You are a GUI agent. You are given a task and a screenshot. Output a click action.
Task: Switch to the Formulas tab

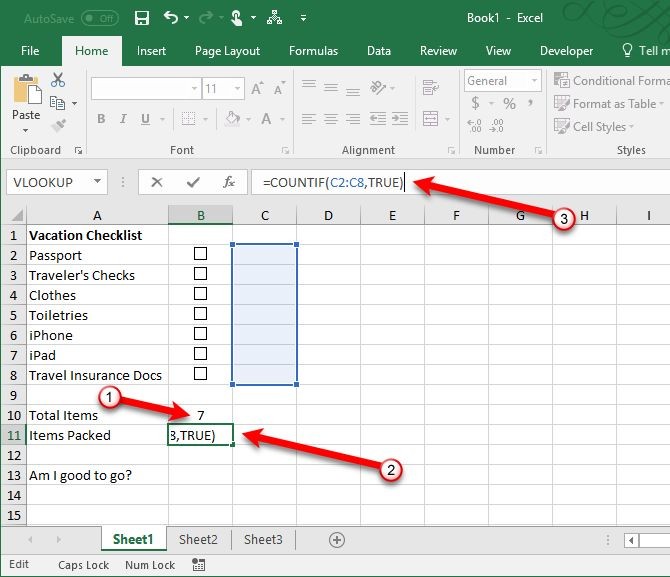(313, 51)
